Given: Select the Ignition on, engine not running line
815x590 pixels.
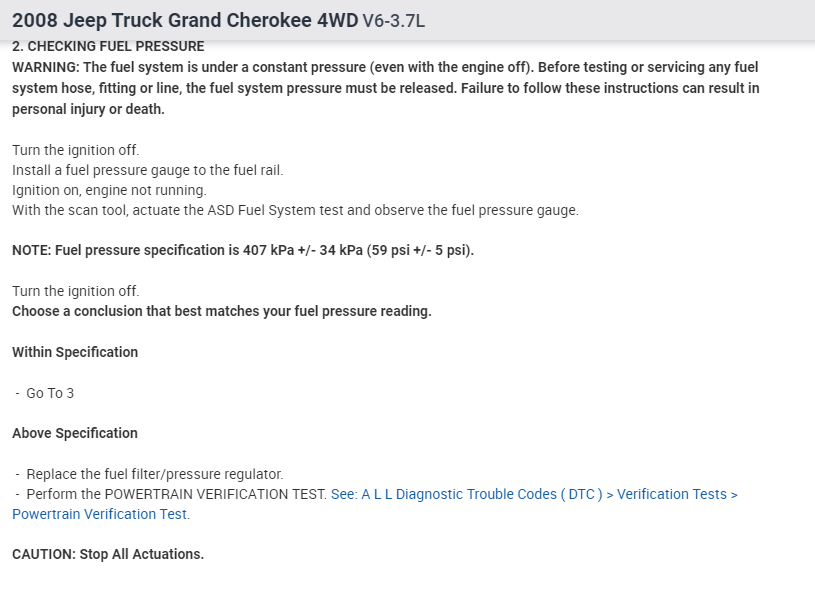Looking at the screenshot, I should [x=109, y=190].
